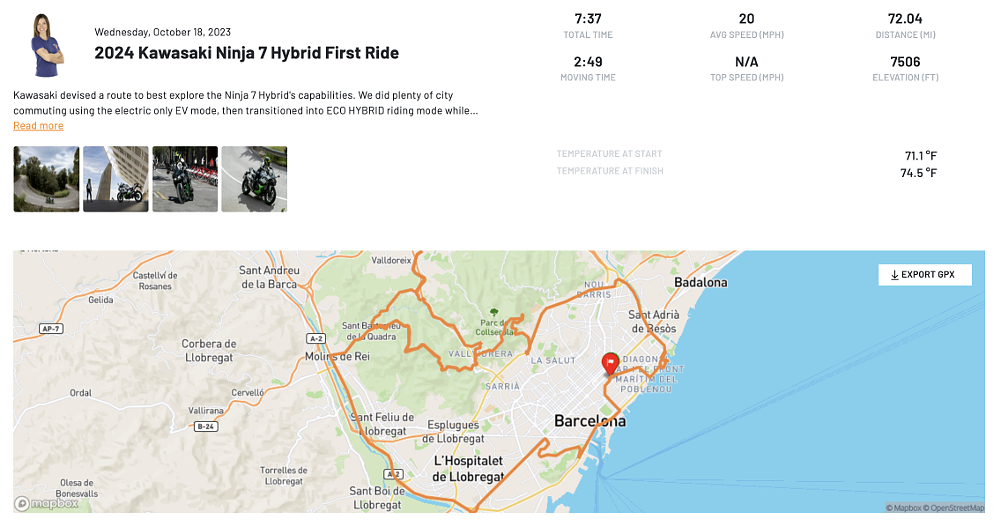Click the Sant Boi de Llobregat label
Screen dimensions: 1000x528
point(377,498)
